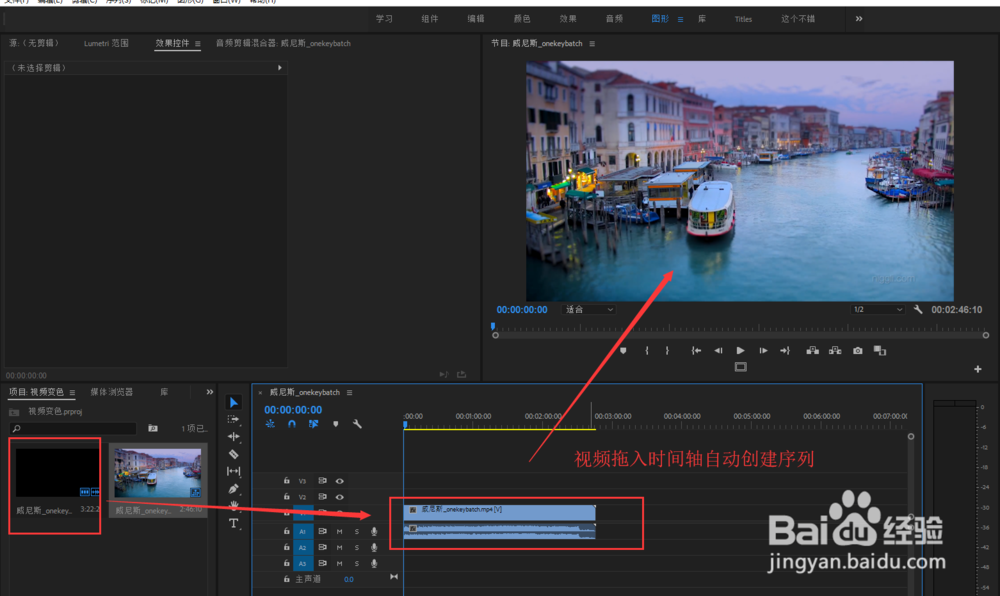
Task: Solo track A2 with S button
Action: point(357,548)
